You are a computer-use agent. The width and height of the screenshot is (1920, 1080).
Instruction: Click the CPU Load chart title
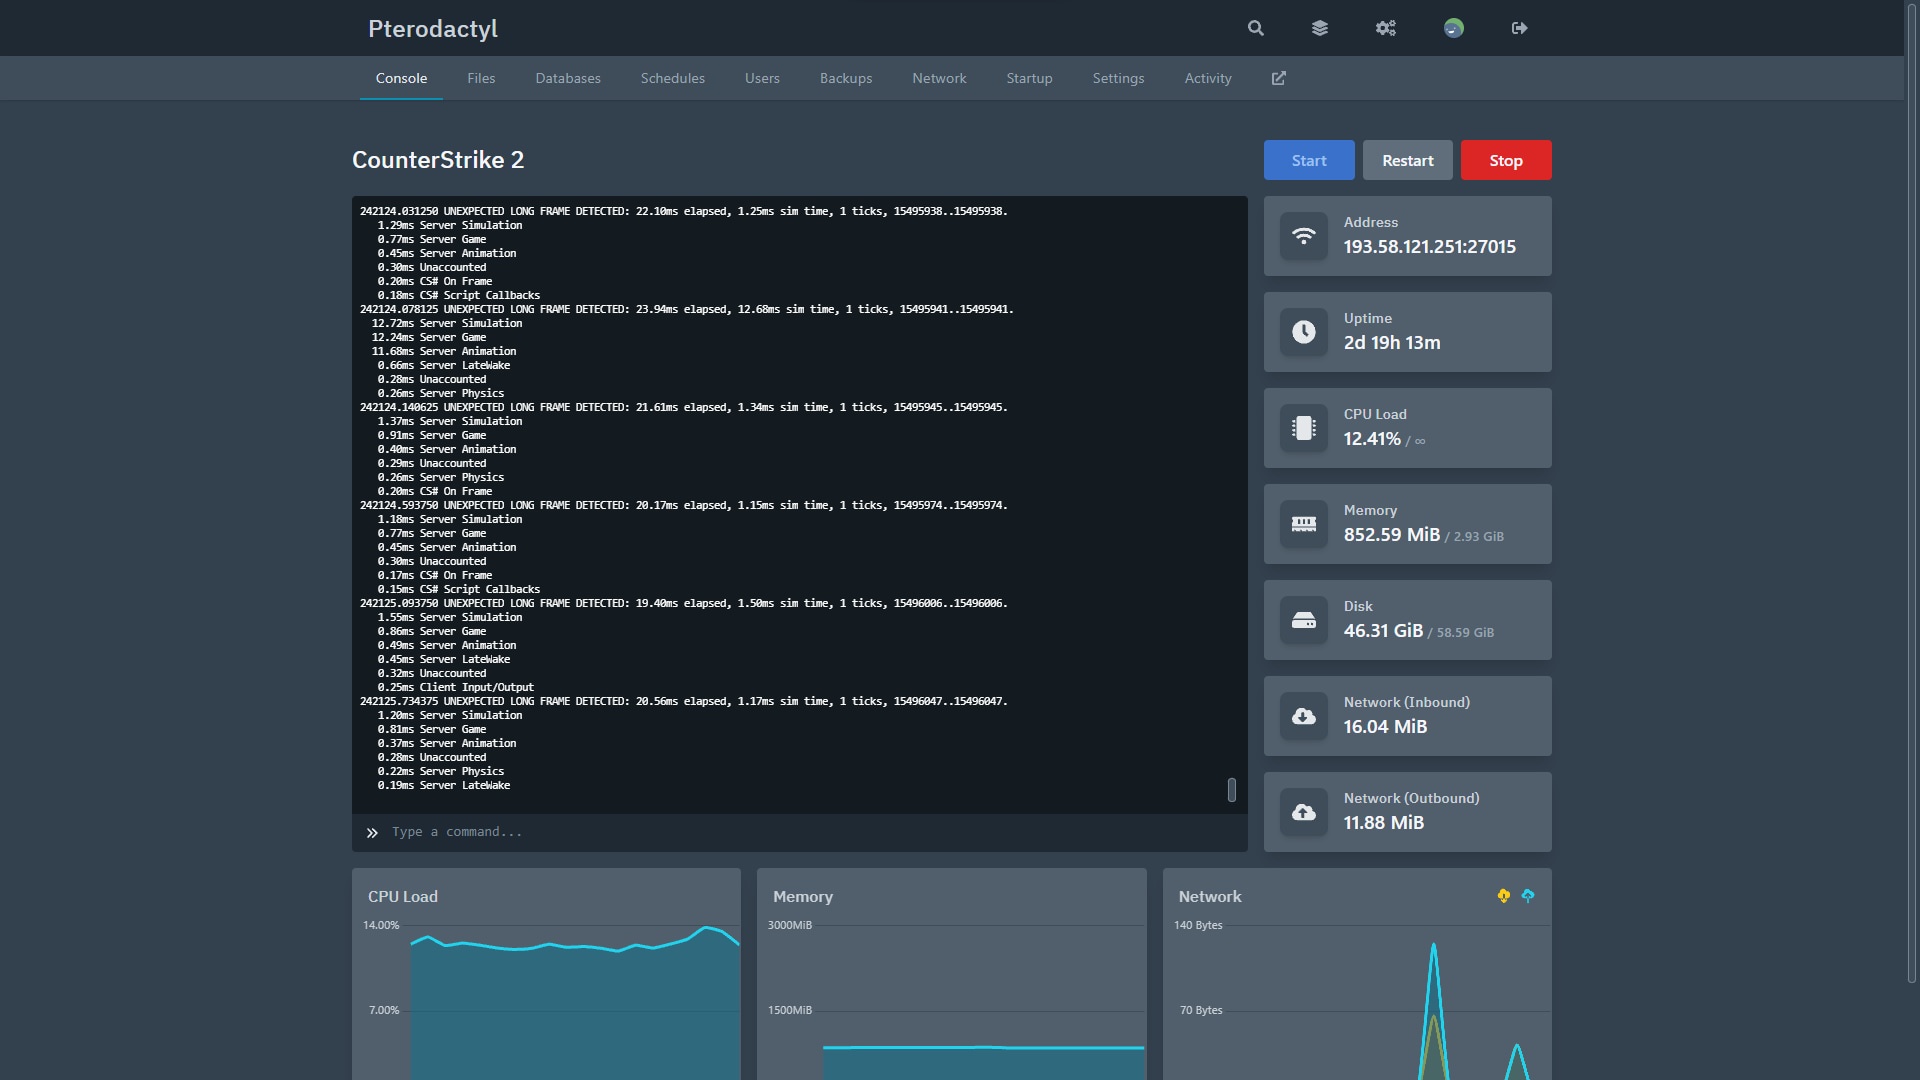click(403, 897)
